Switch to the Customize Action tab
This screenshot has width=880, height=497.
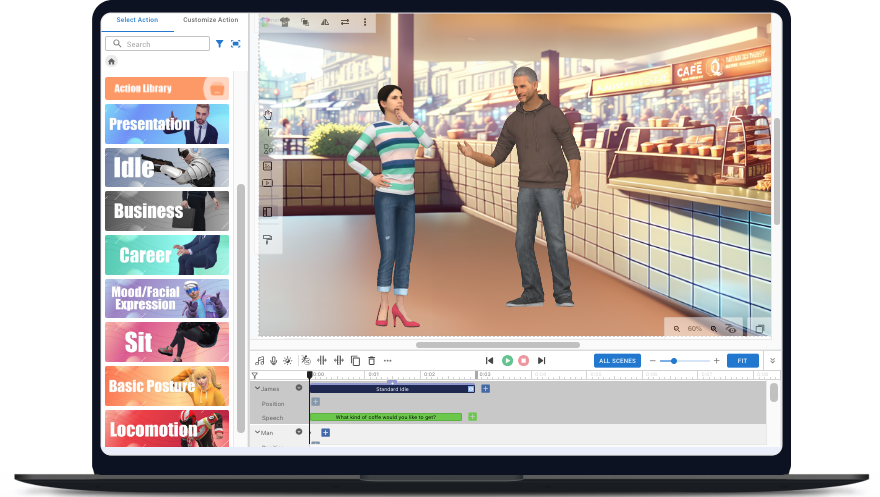(211, 20)
